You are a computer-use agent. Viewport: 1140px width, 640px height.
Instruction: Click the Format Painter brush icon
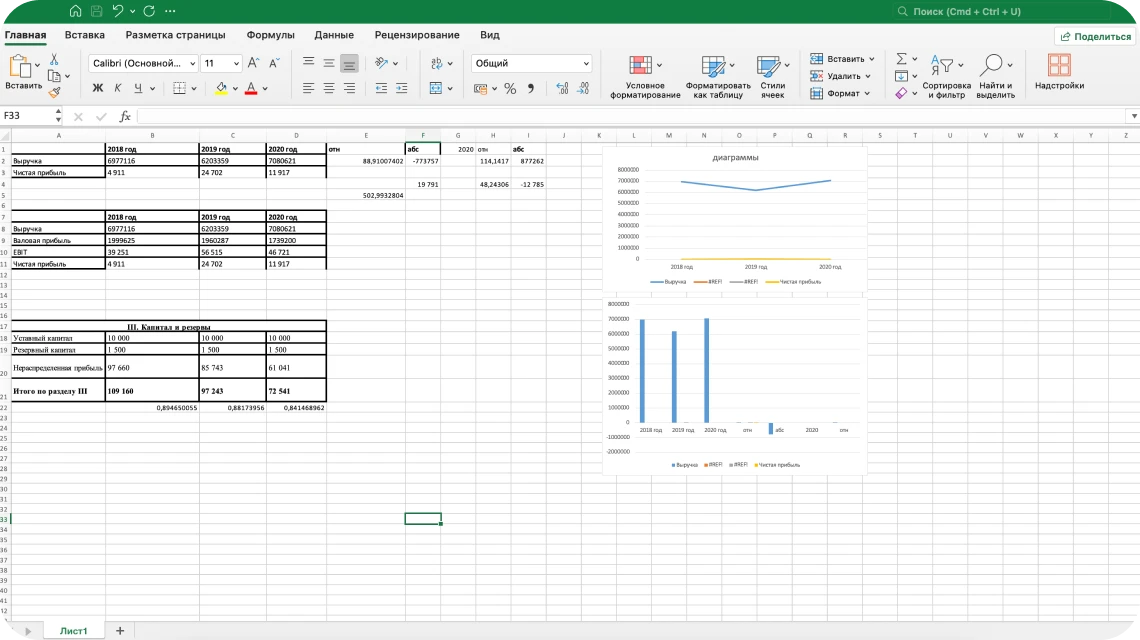pos(54,92)
